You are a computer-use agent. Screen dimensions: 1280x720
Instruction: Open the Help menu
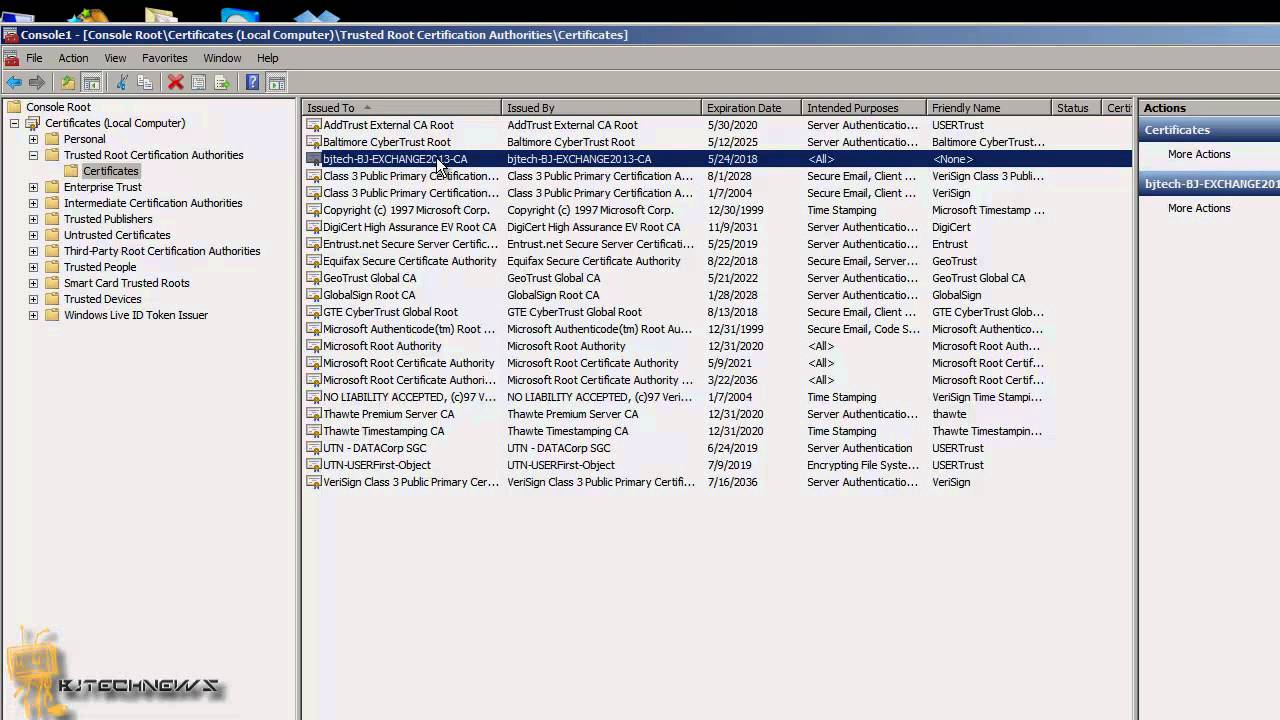(x=267, y=58)
